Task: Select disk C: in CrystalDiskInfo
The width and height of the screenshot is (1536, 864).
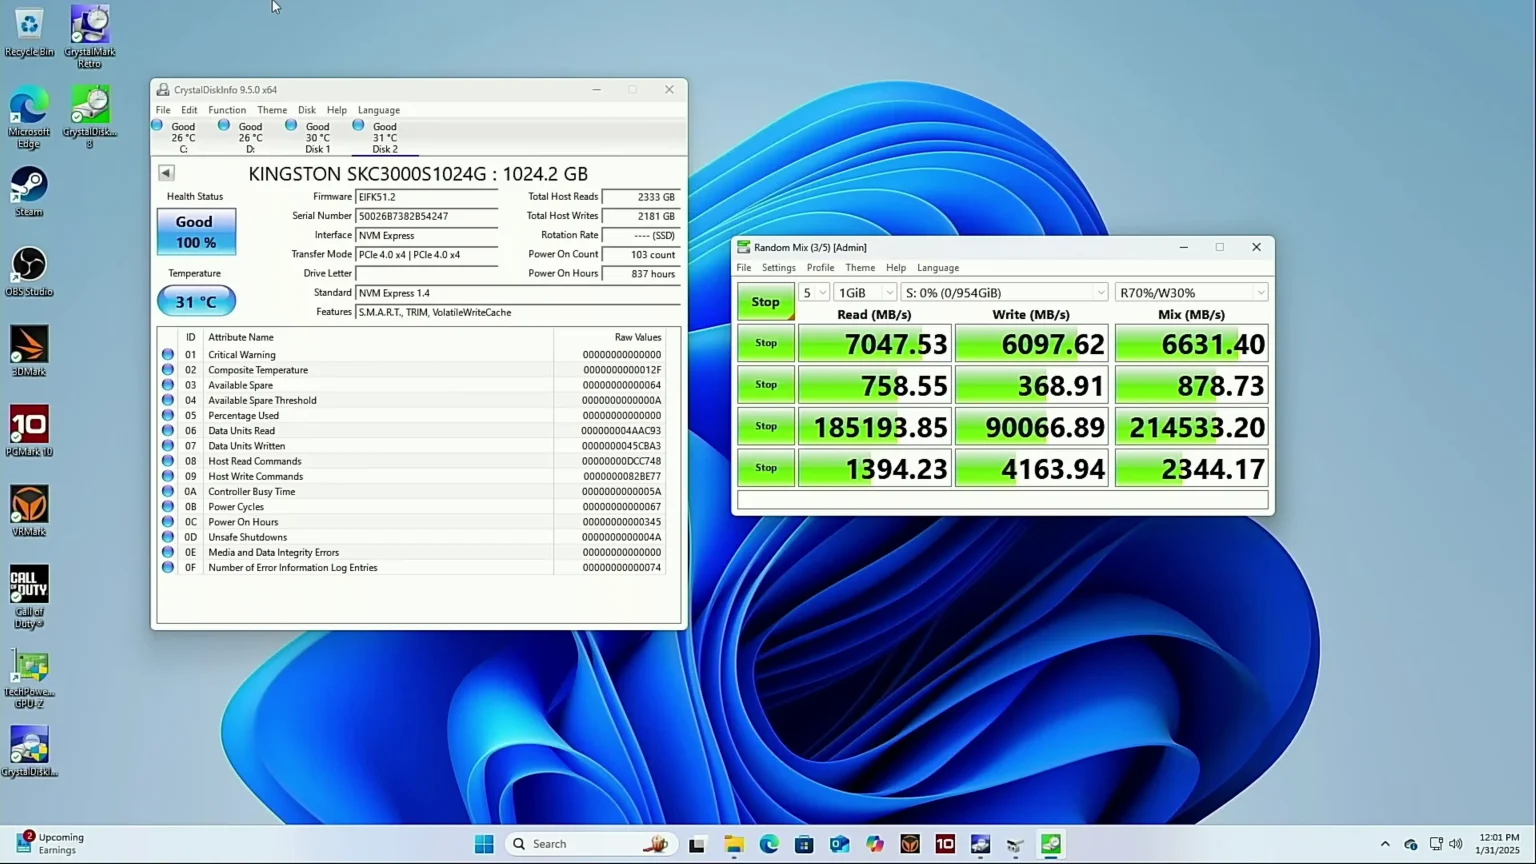Action: 183,137
